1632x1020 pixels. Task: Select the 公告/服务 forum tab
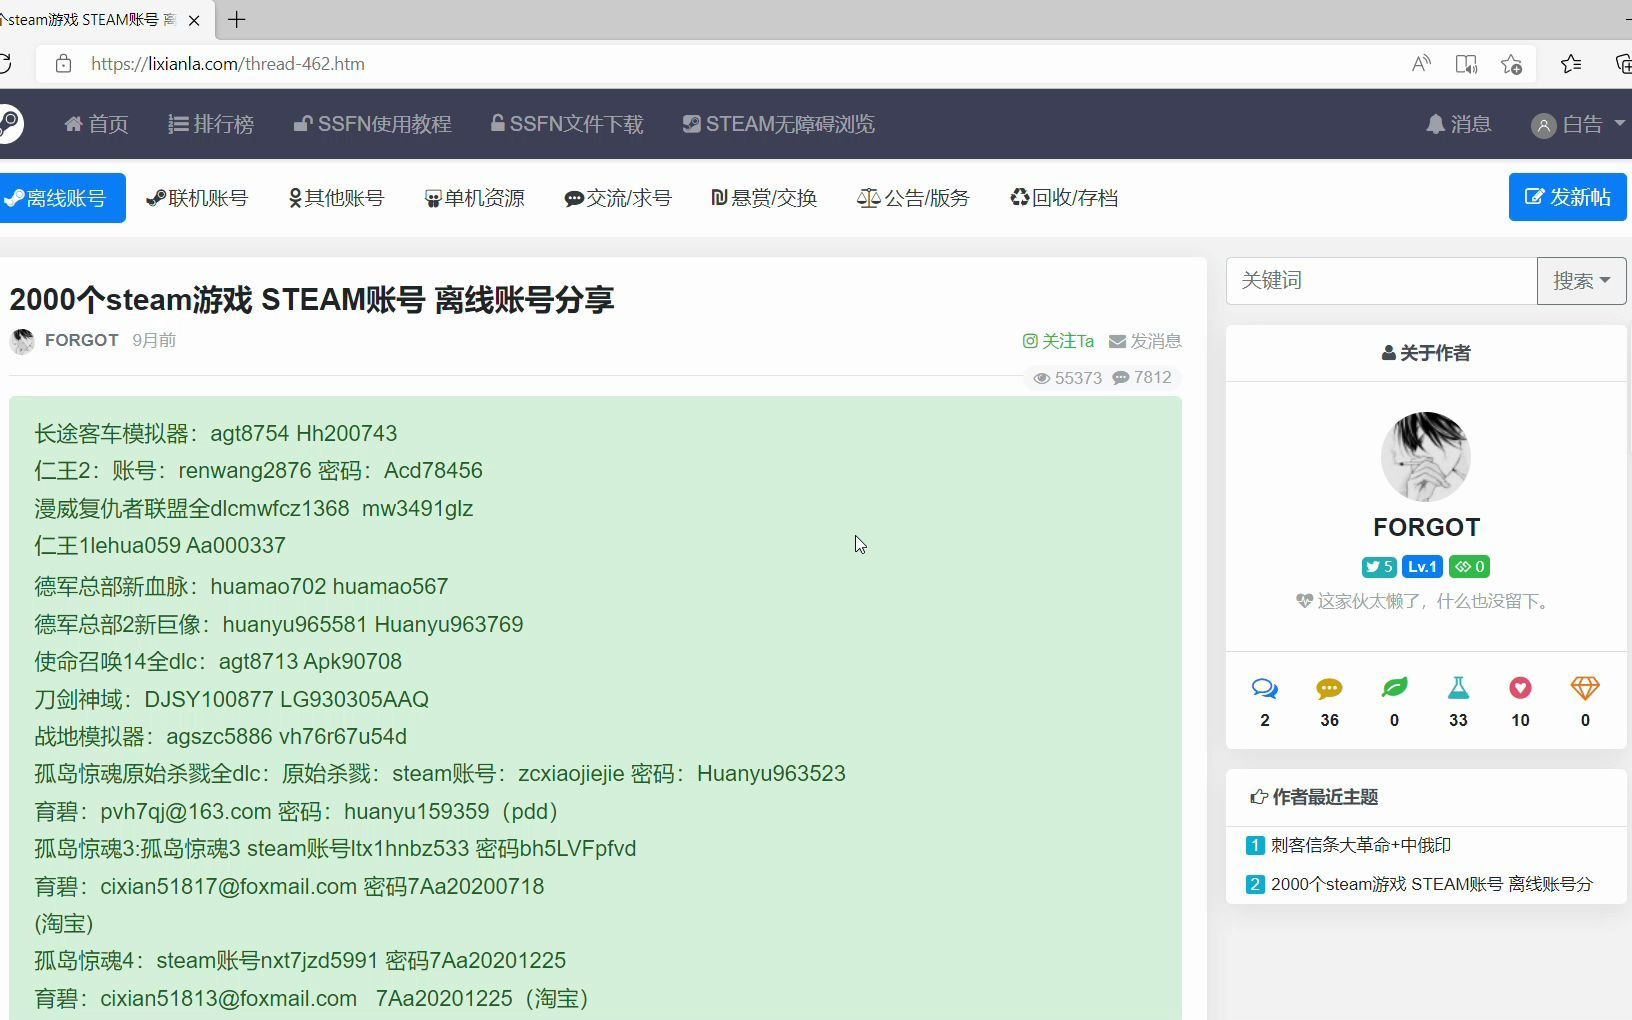[913, 198]
